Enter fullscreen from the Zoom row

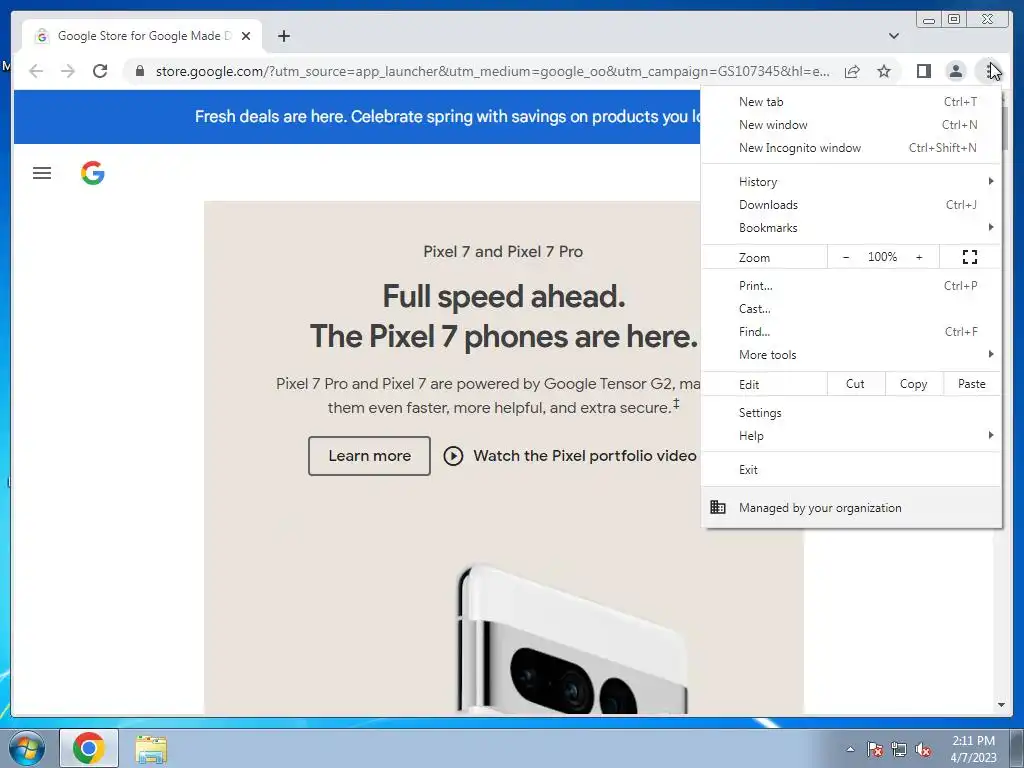click(970, 257)
